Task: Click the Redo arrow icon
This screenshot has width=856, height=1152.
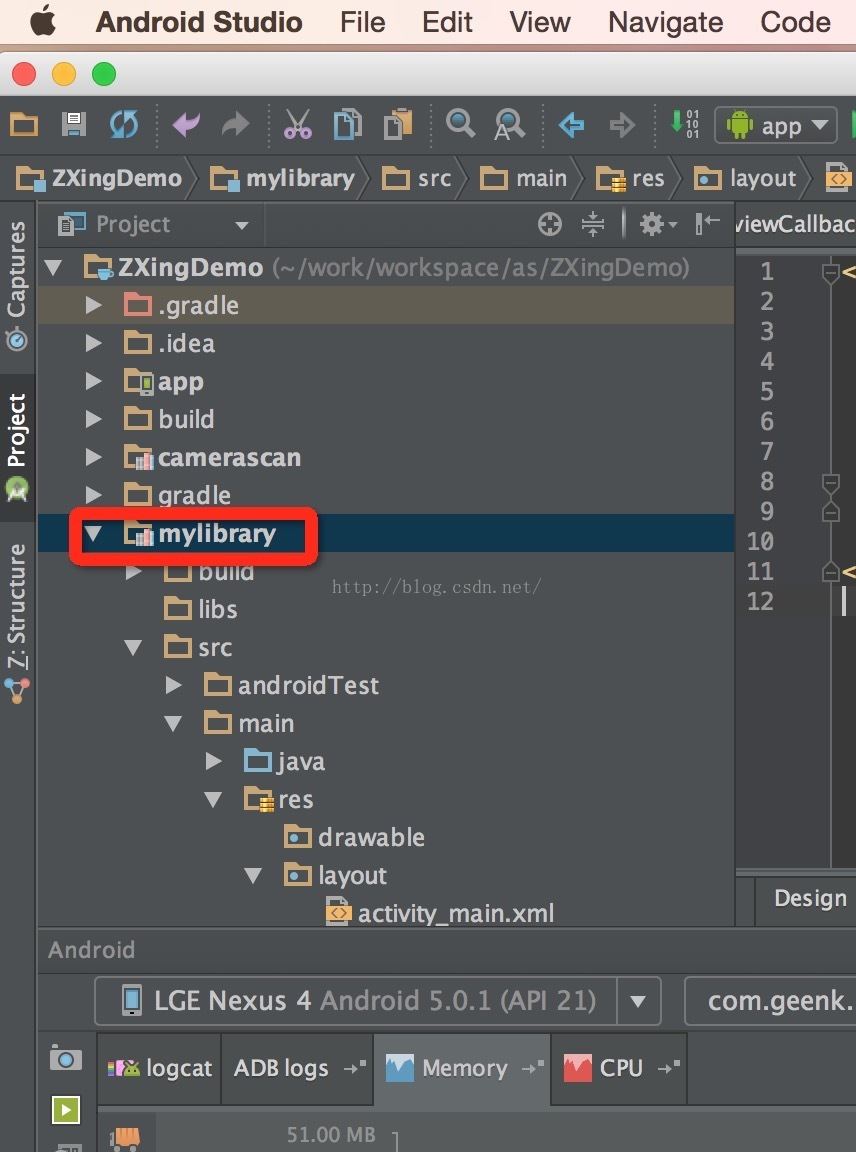Action: (235, 124)
